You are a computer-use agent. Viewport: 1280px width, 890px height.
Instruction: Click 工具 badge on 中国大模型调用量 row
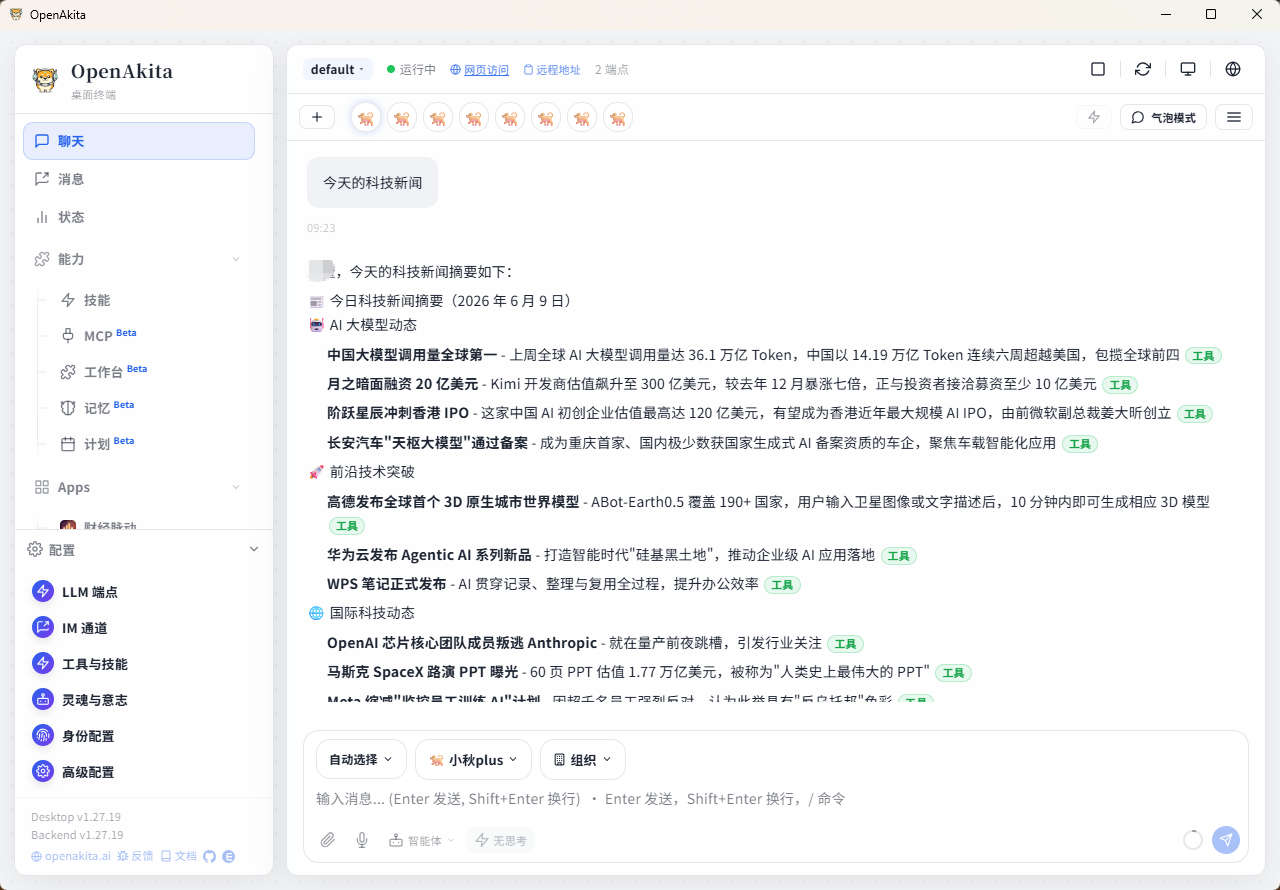[1203, 356]
